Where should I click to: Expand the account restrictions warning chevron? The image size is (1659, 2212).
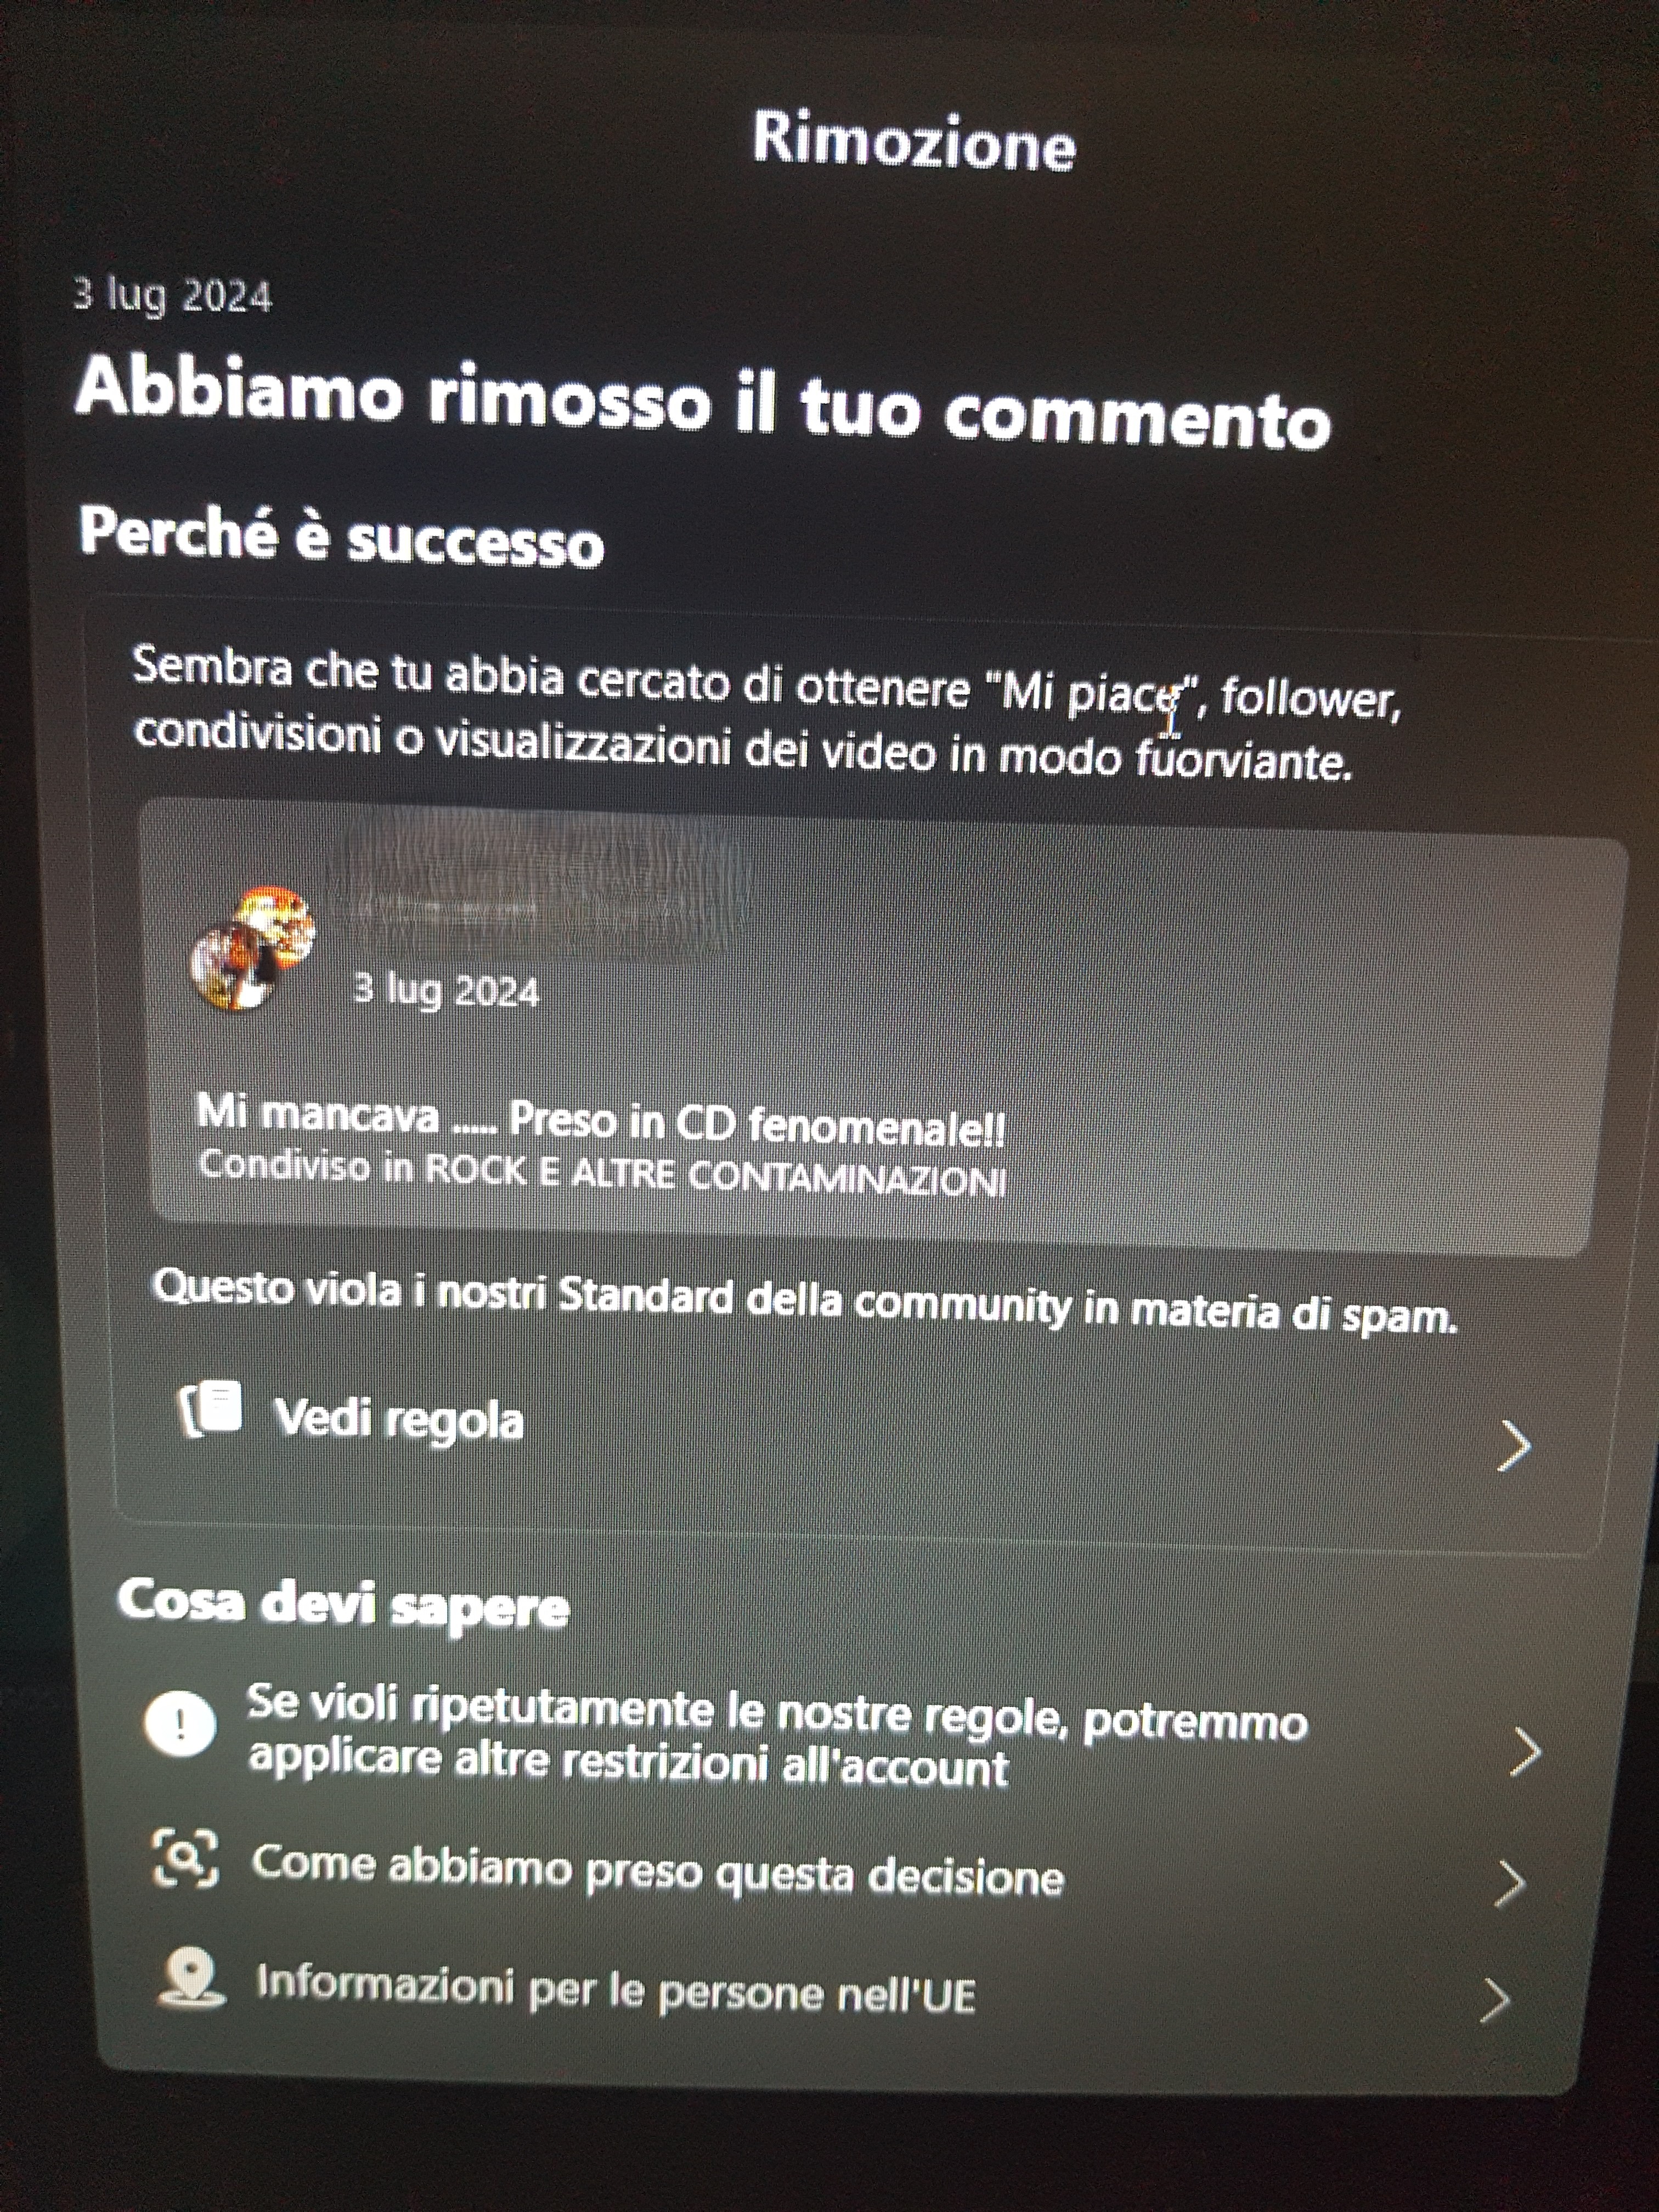1523,1751
